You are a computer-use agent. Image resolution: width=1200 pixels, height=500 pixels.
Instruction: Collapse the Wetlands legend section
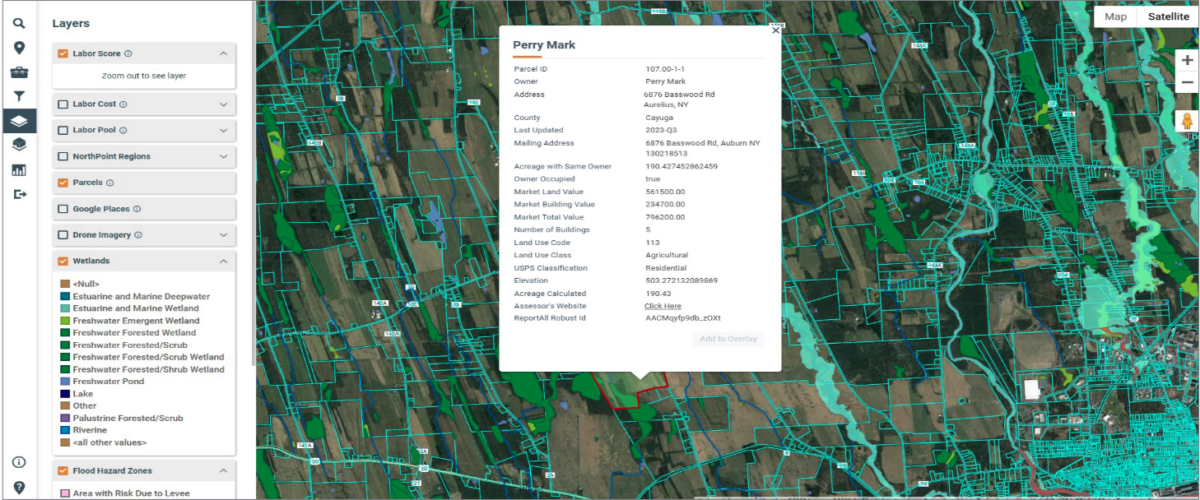coord(223,261)
